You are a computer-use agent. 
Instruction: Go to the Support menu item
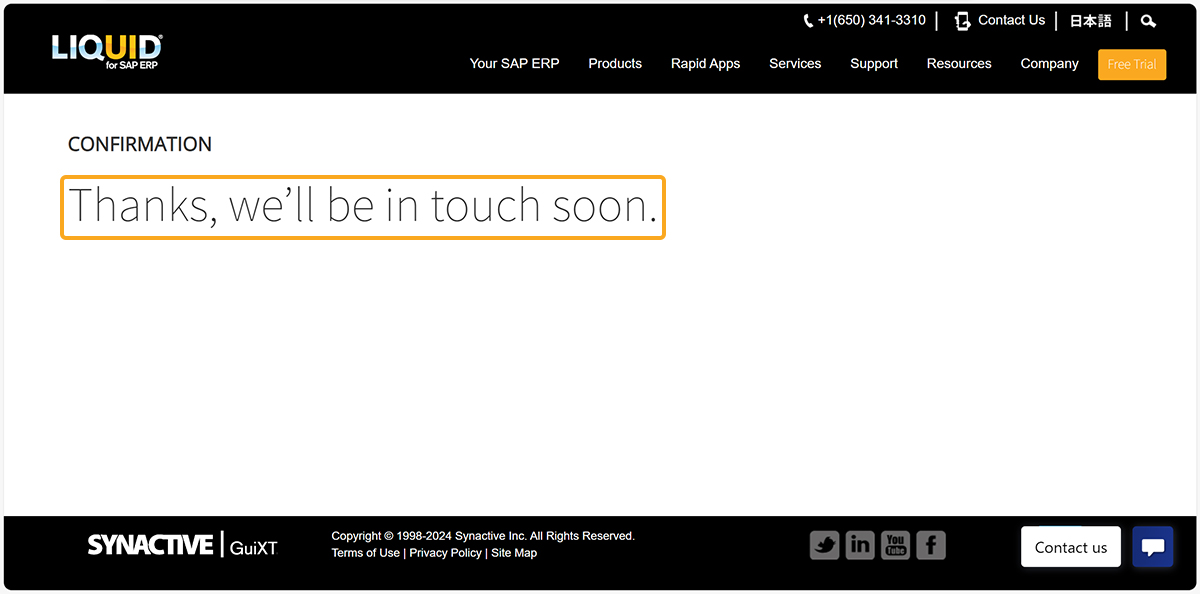pos(874,64)
